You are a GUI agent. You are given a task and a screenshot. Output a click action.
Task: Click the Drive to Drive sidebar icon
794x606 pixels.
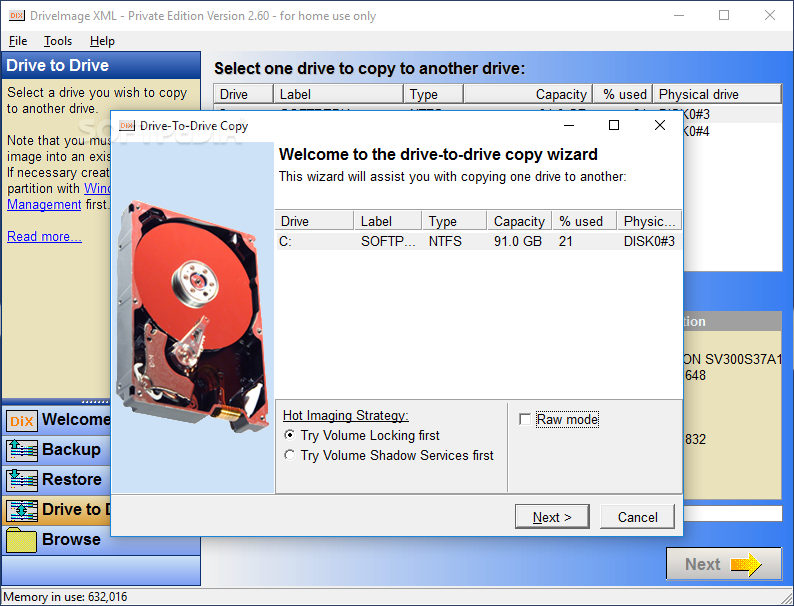point(22,510)
